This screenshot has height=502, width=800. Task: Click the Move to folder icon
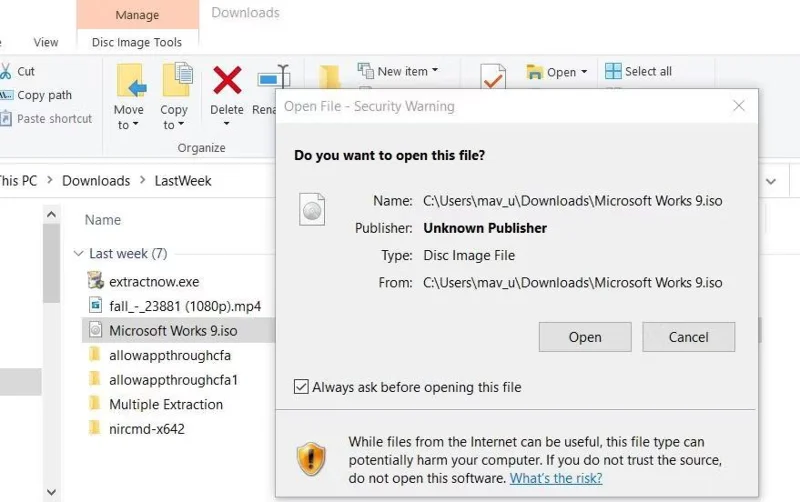pos(131,81)
